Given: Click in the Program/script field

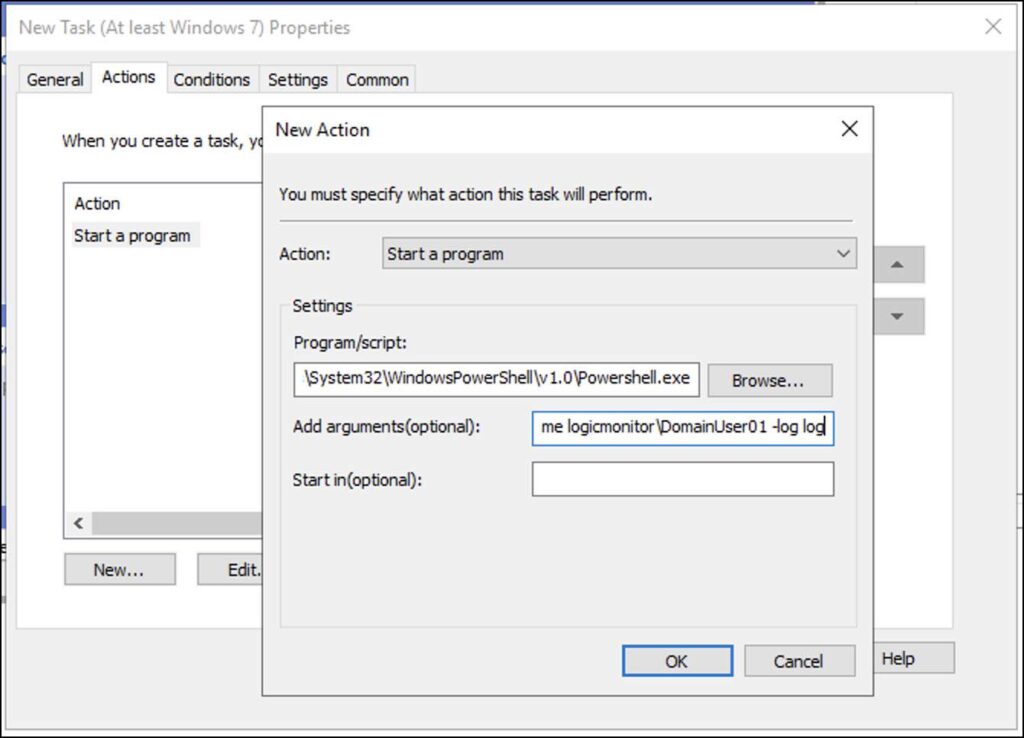Looking at the screenshot, I should 497,380.
